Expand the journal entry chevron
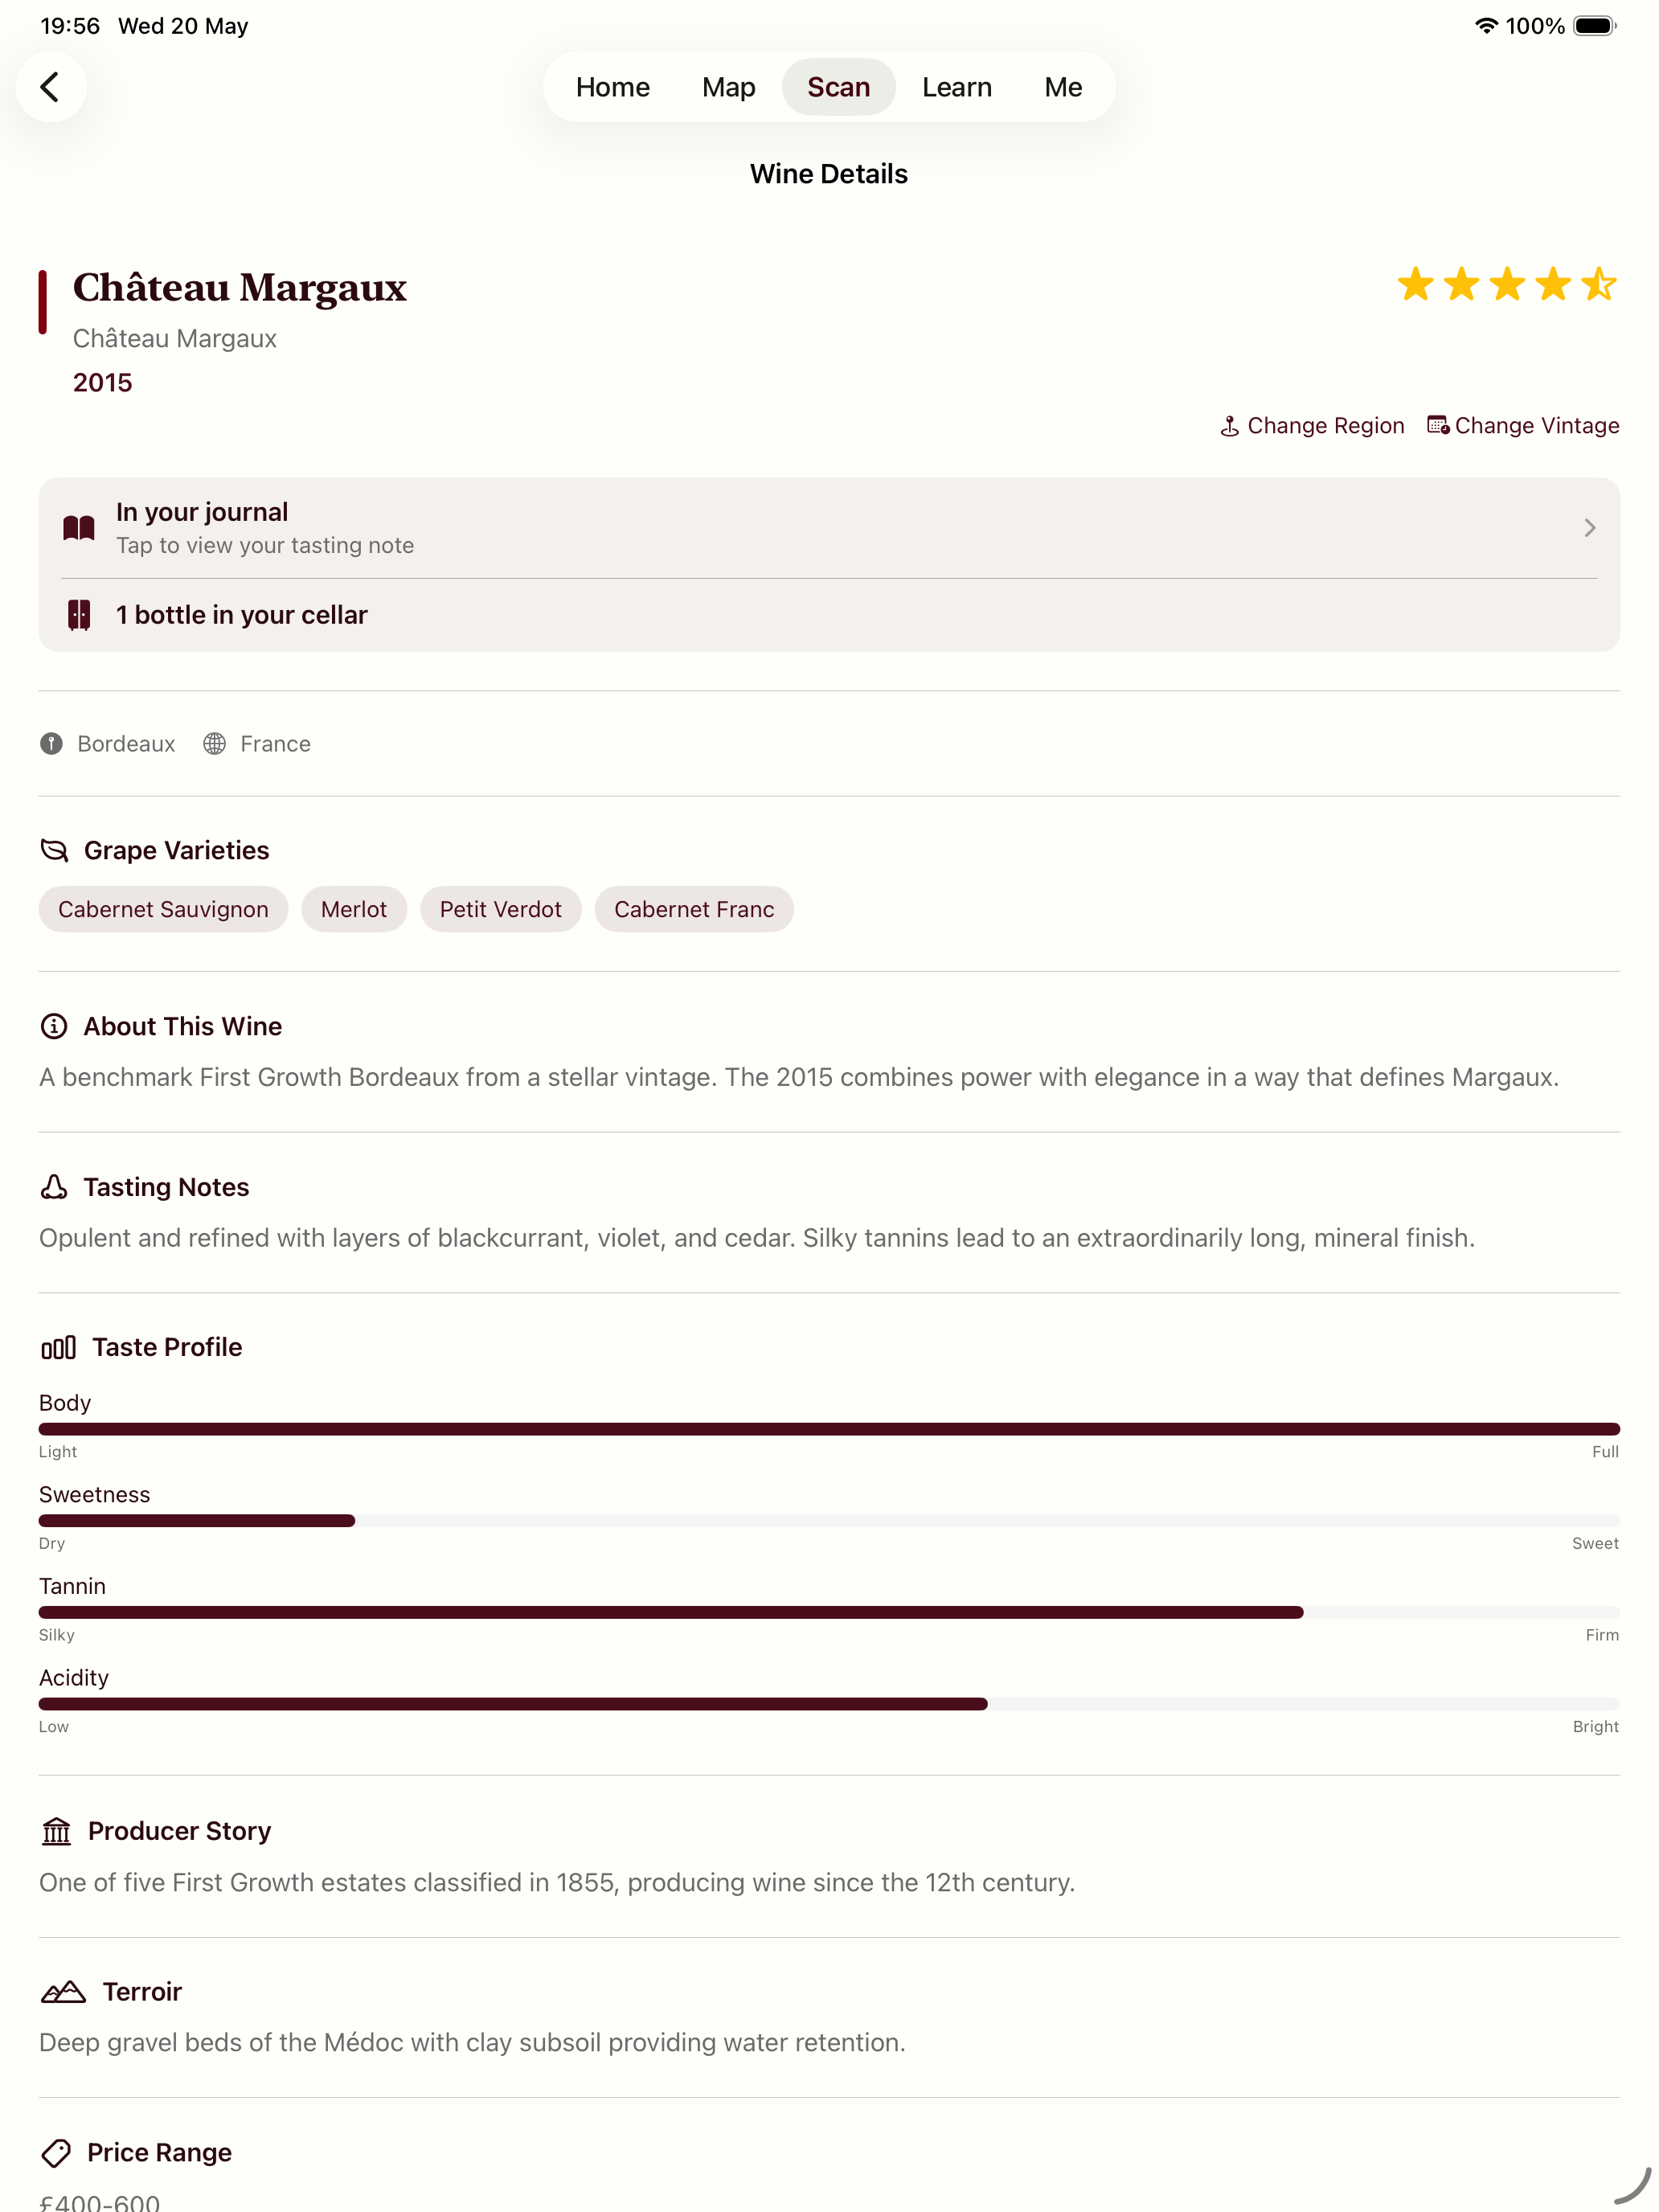1659x2212 pixels. (1589, 528)
